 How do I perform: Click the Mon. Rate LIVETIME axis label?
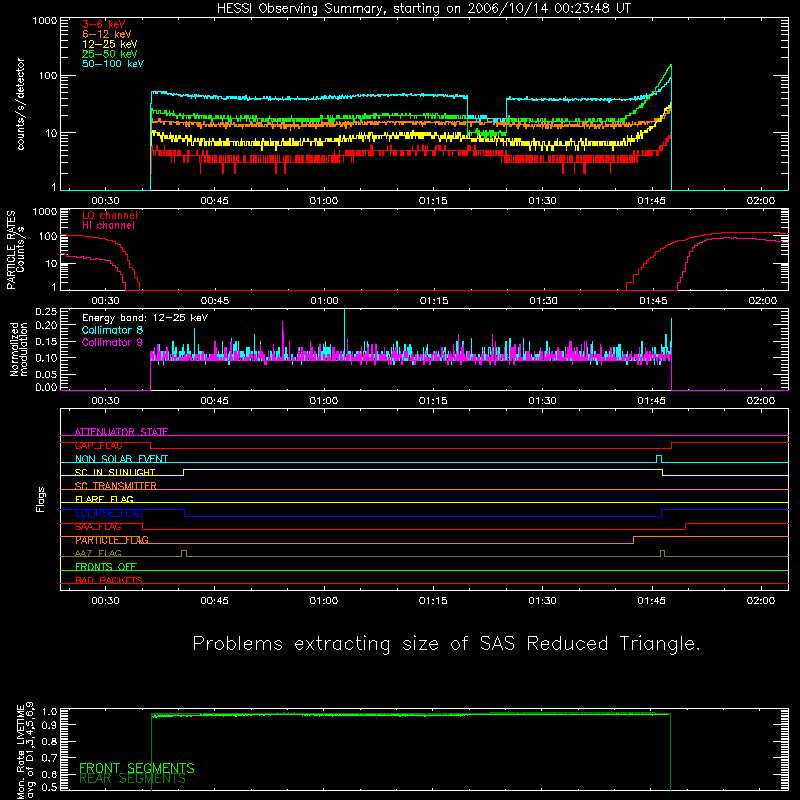[x=24, y=750]
